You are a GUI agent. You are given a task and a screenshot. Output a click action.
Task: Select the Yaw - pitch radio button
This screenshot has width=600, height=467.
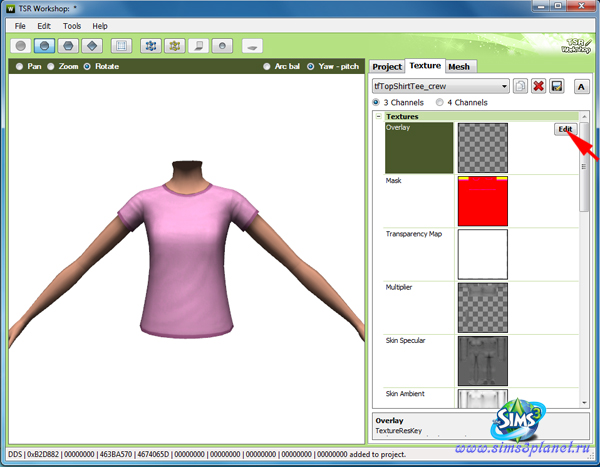pyautogui.click(x=311, y=67)
